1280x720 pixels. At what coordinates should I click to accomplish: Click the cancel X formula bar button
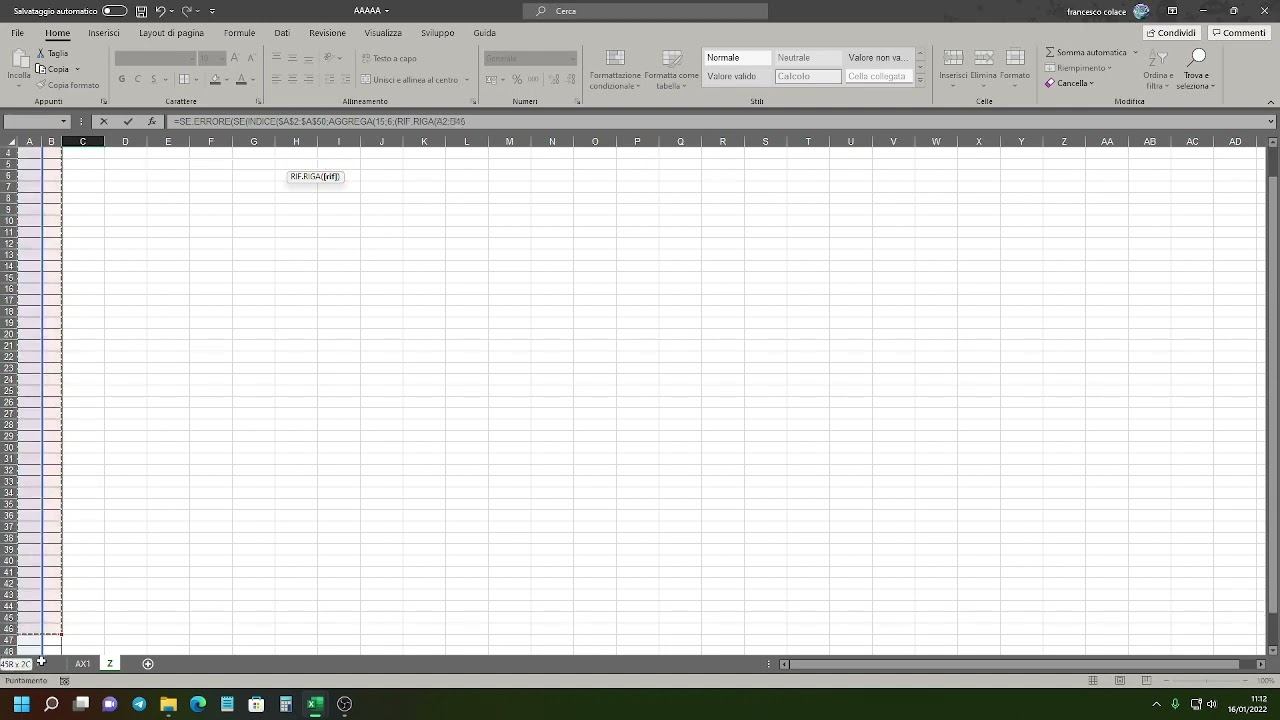(103, 122)
